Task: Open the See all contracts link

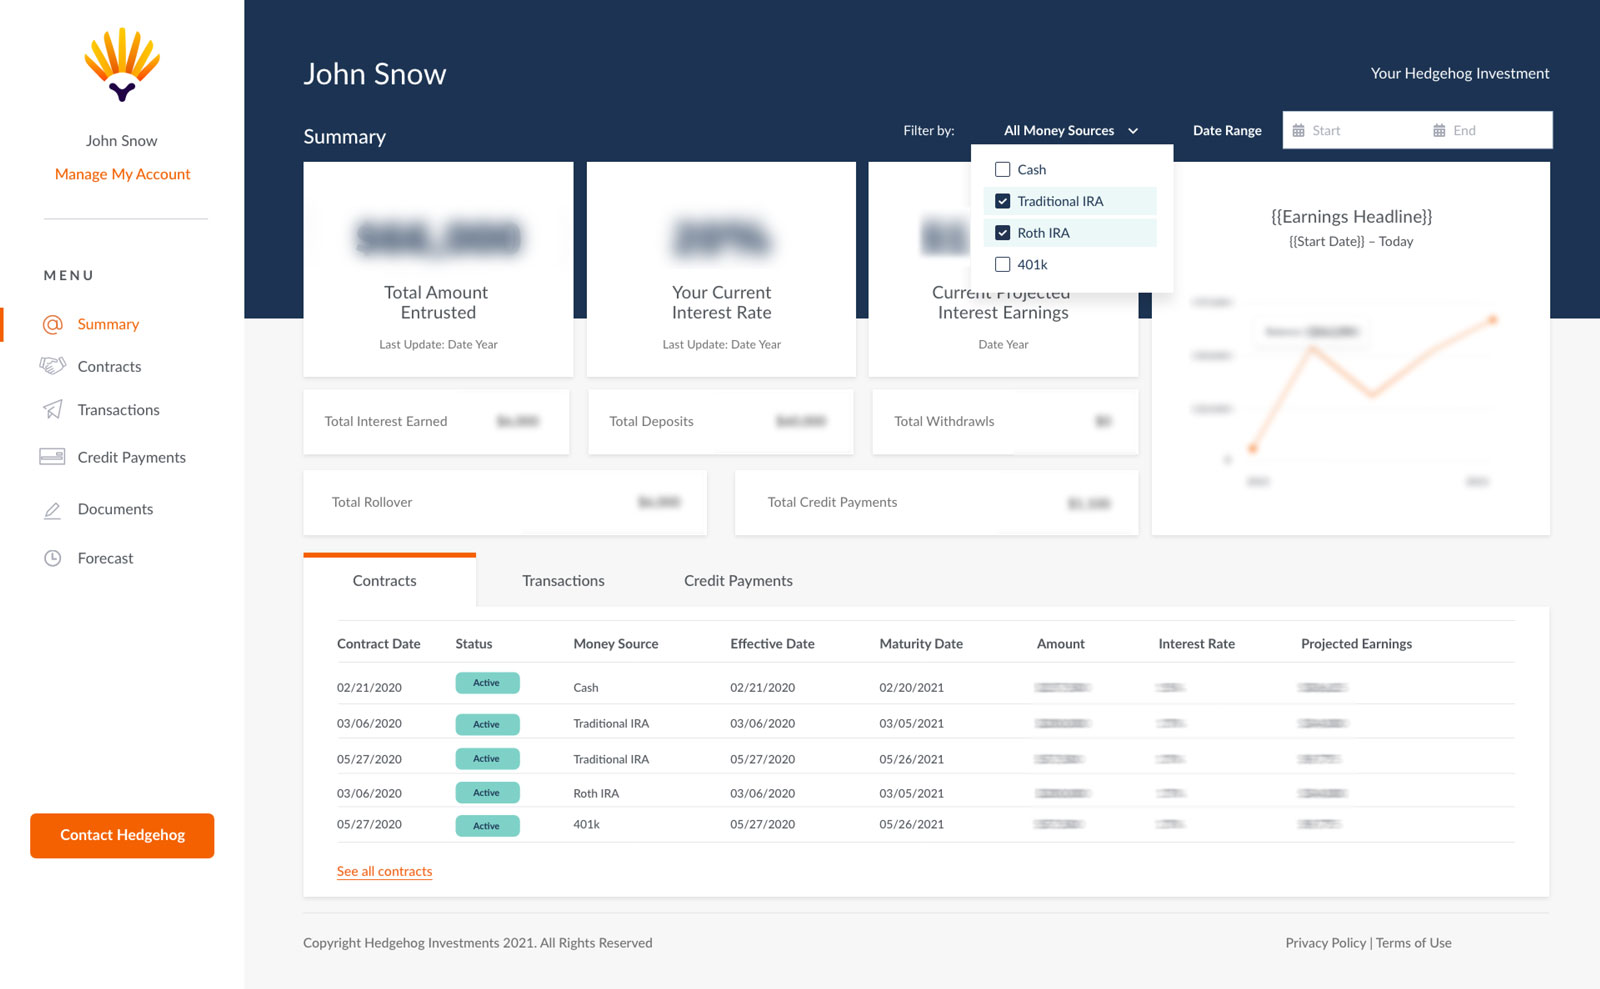Action: click(384, 872)
